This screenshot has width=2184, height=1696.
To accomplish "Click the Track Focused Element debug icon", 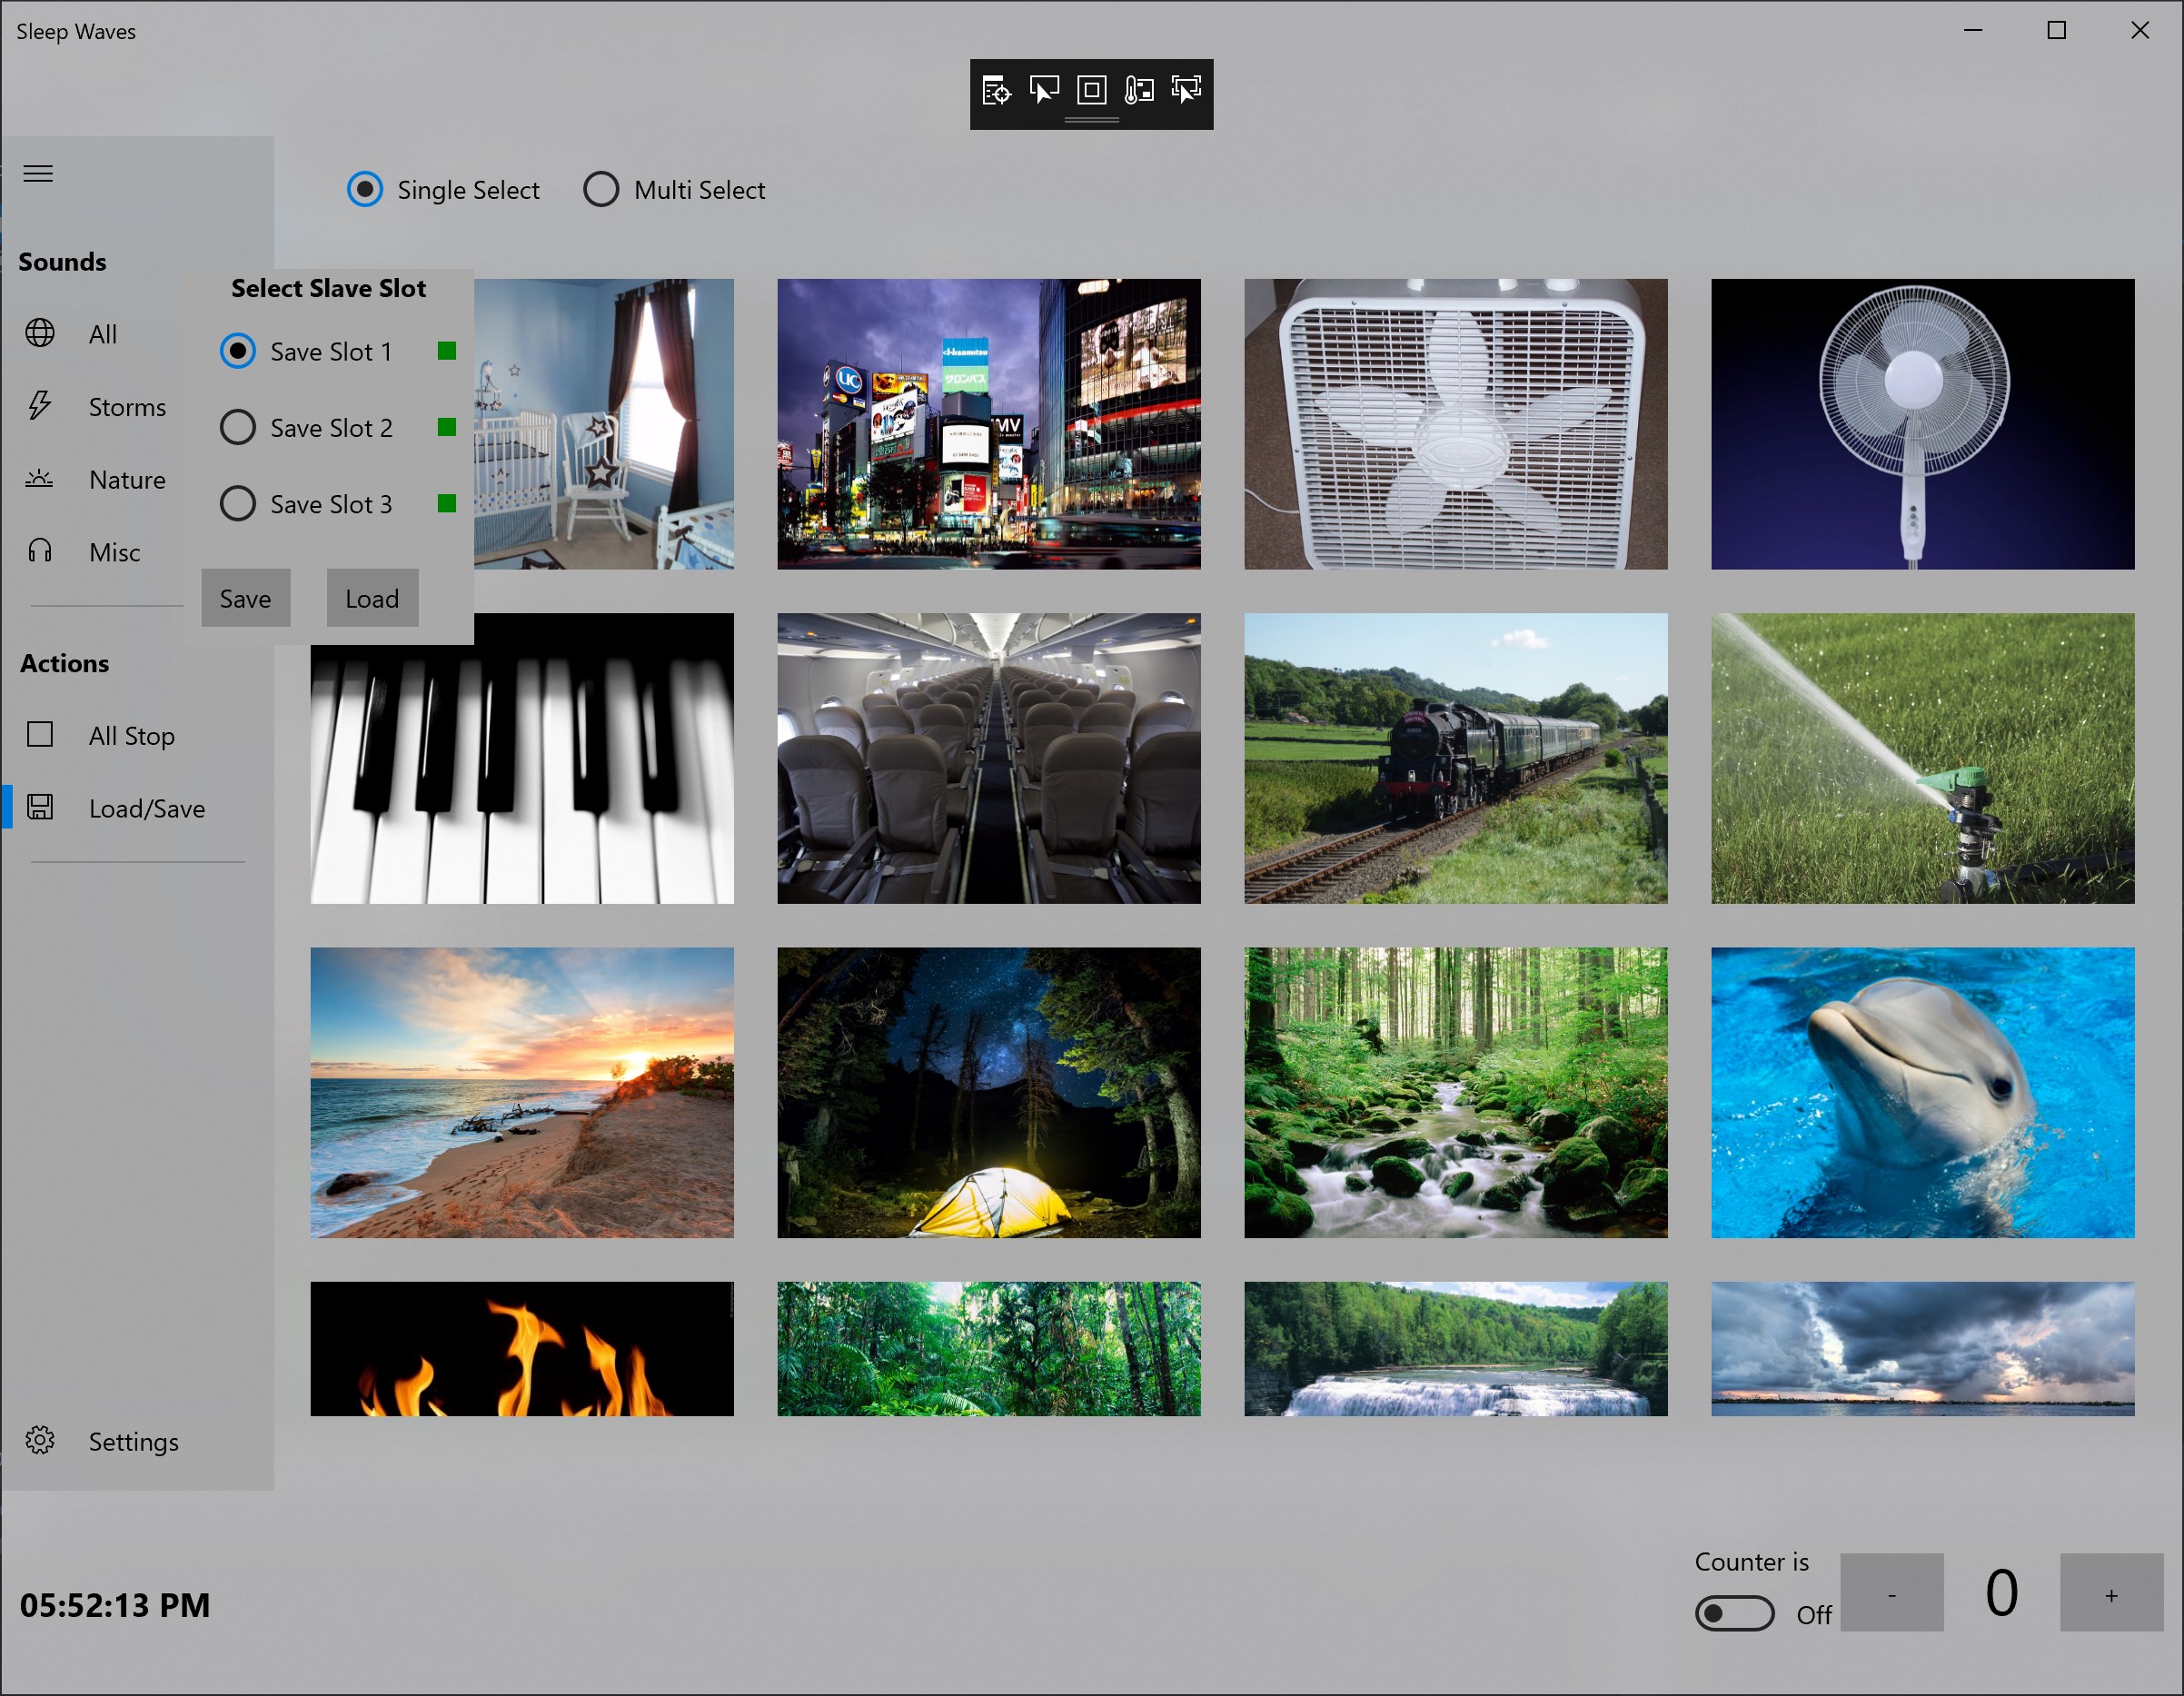I will (x=1187, y=91).
